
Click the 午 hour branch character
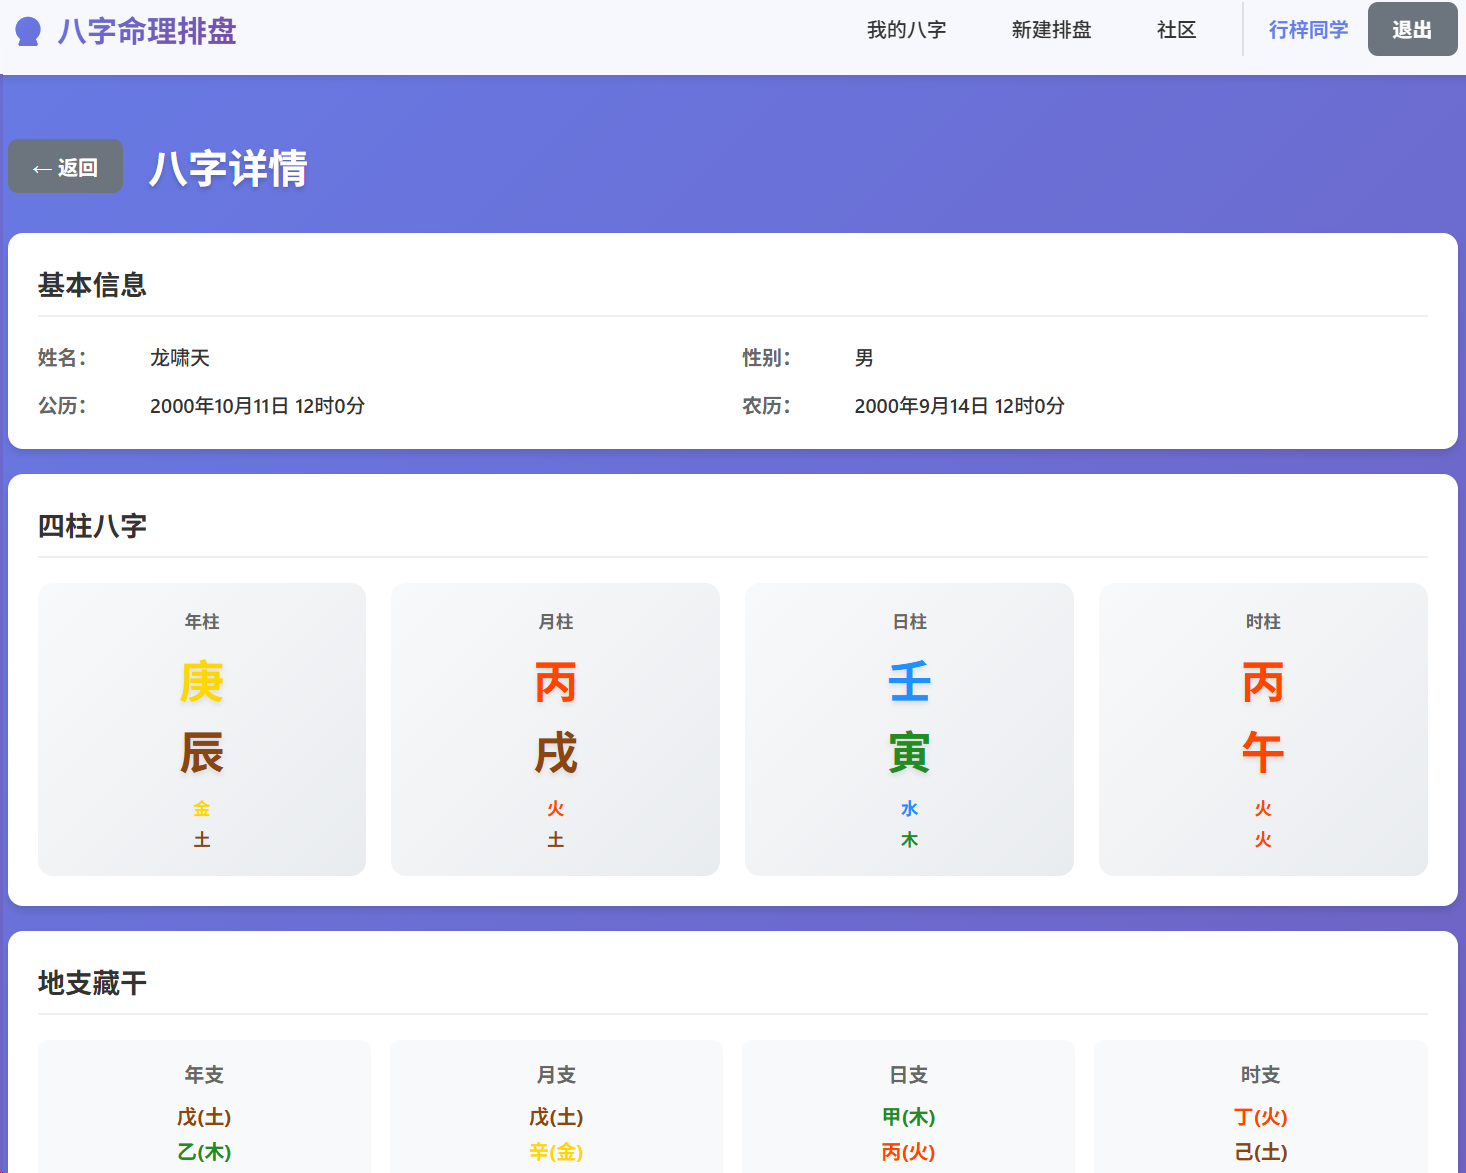[1263, 753]
